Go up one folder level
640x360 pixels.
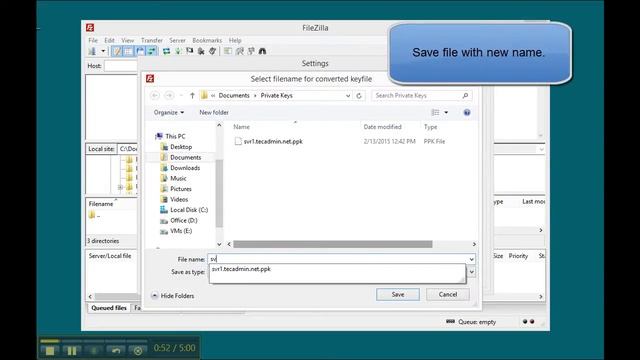pos(192,96)
